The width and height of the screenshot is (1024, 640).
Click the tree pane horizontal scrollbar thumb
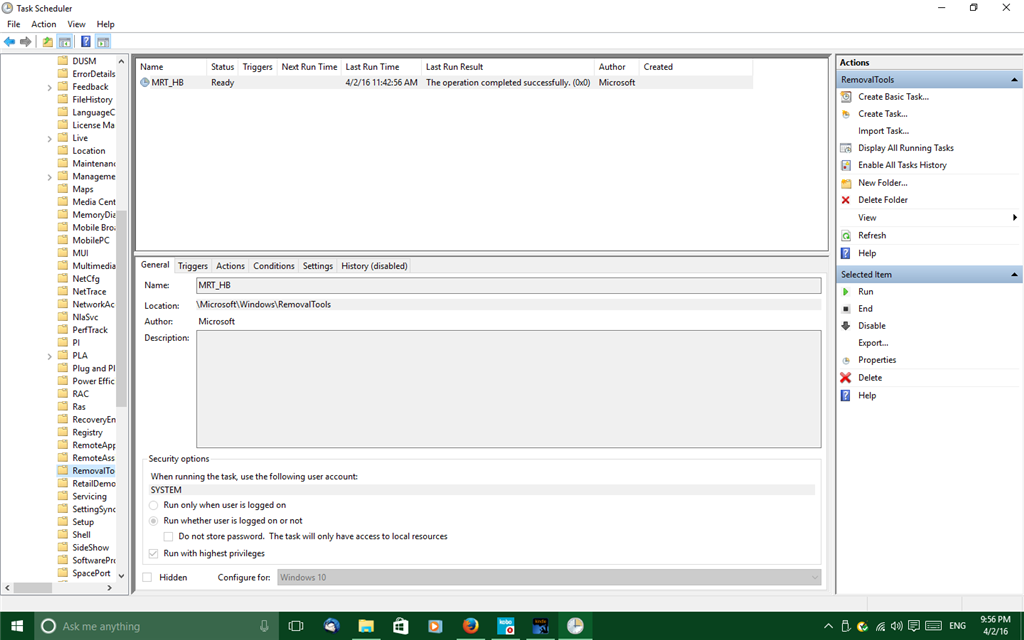pos(33,588)
